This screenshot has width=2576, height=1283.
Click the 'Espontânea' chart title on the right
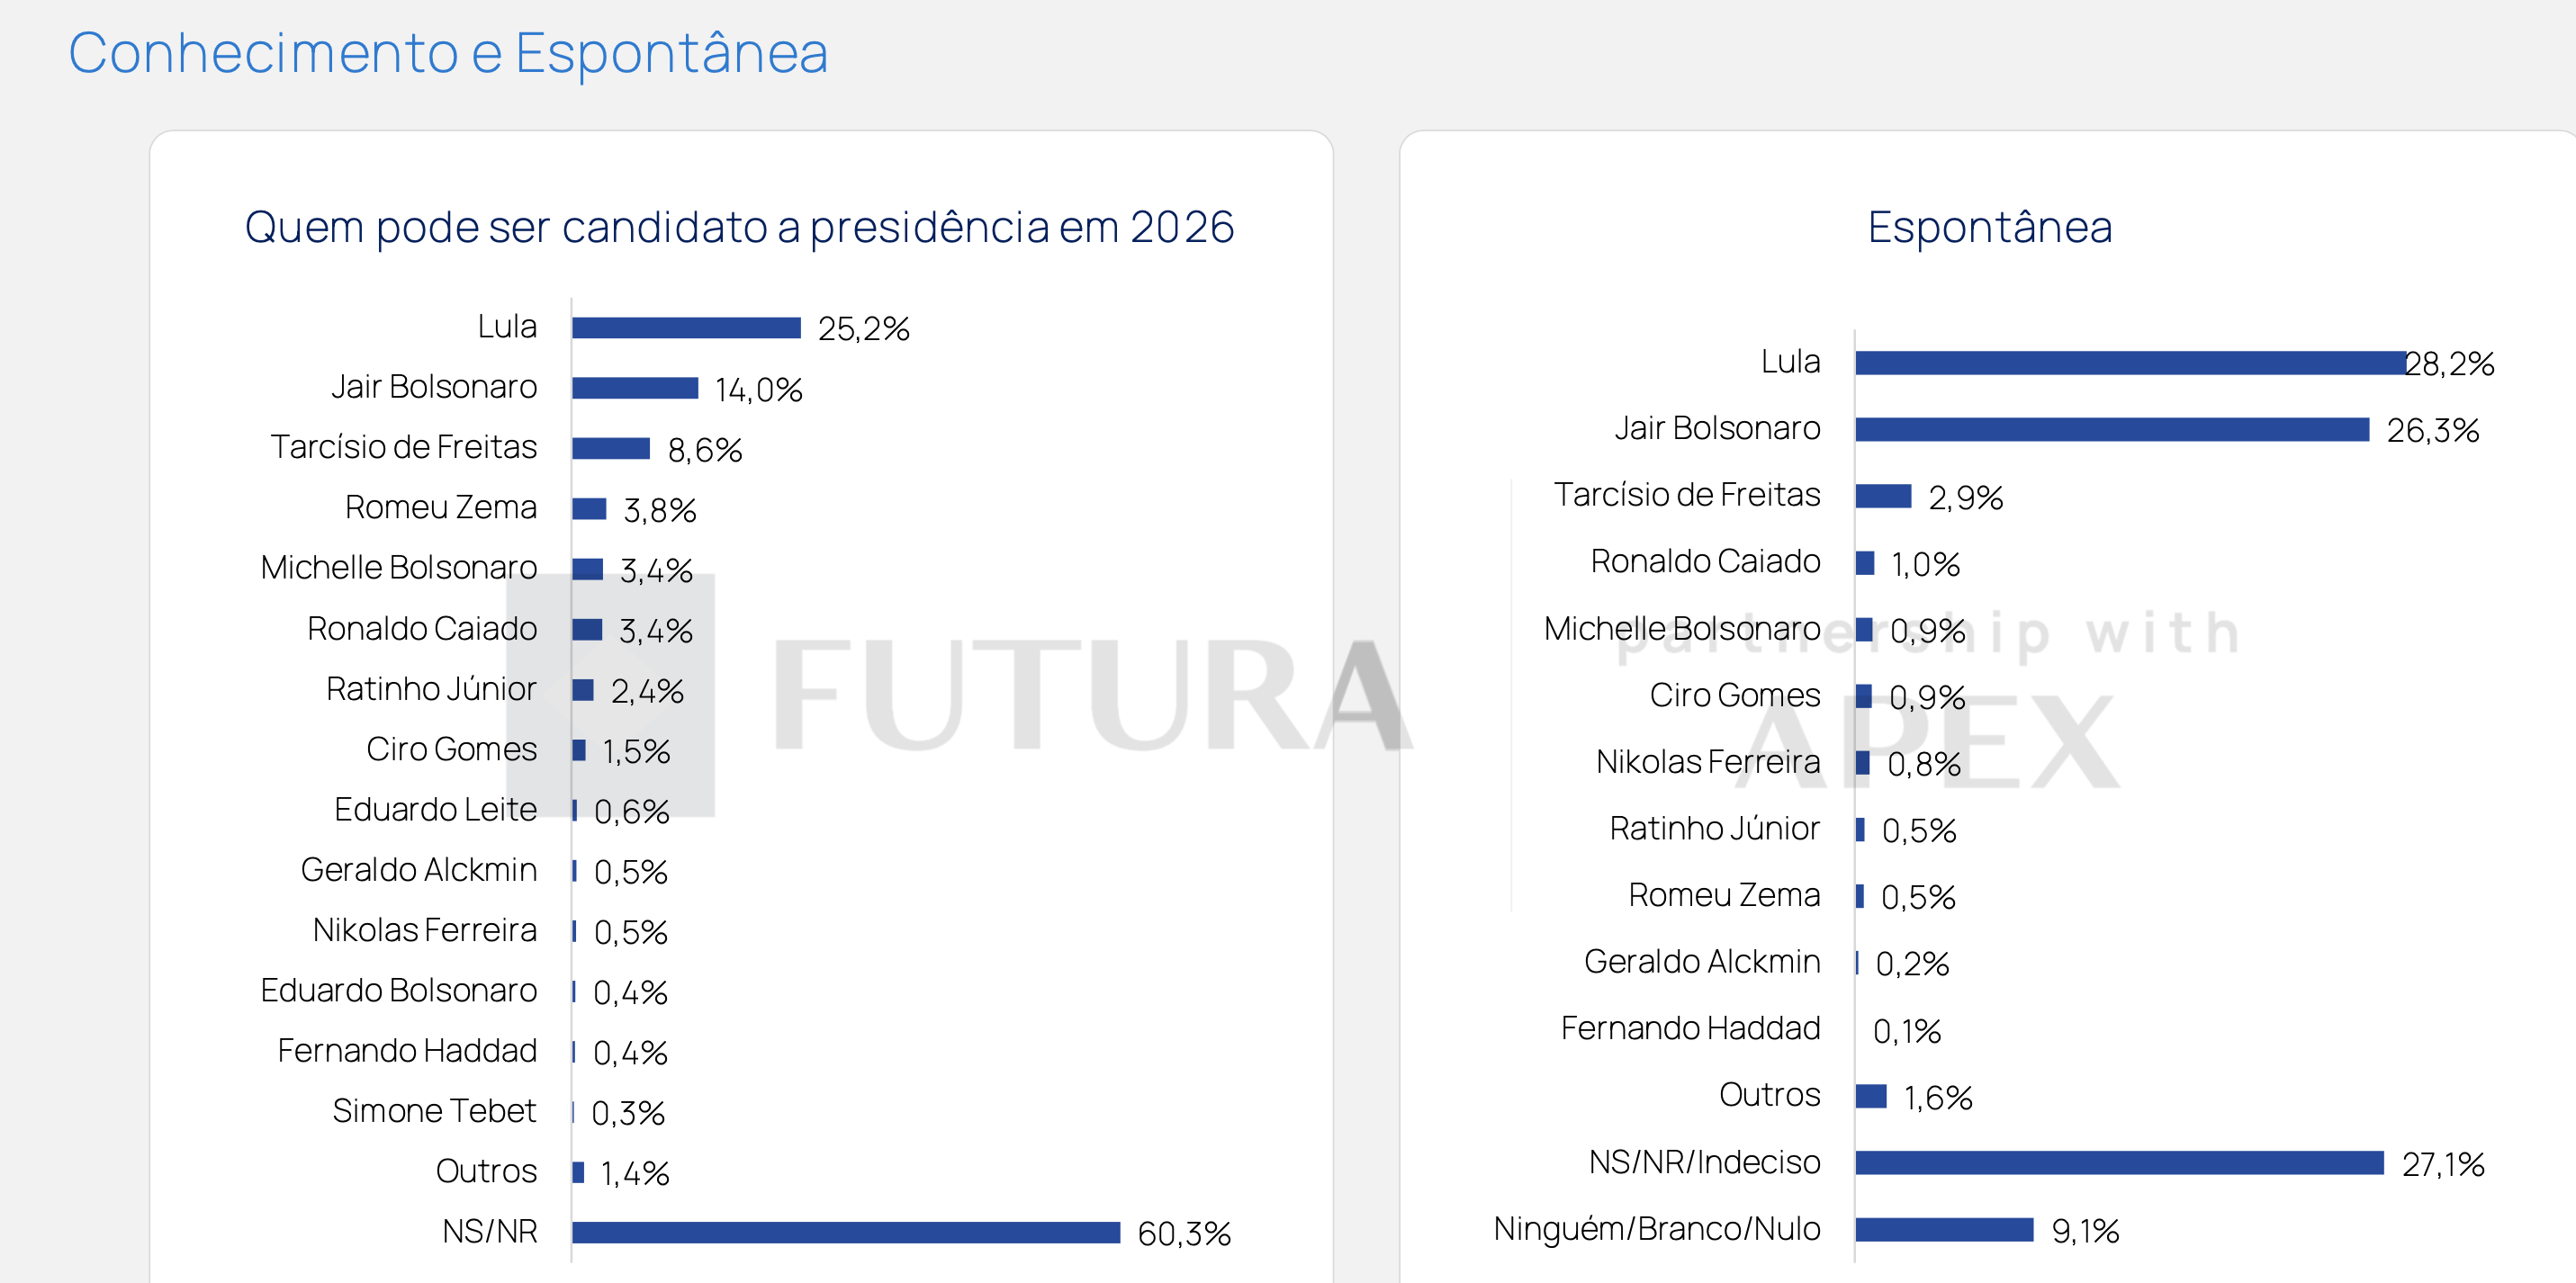click(1989, 227)
